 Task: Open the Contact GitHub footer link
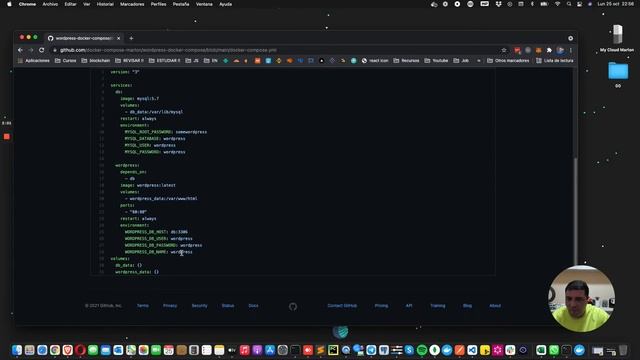[x=342, y=306]
